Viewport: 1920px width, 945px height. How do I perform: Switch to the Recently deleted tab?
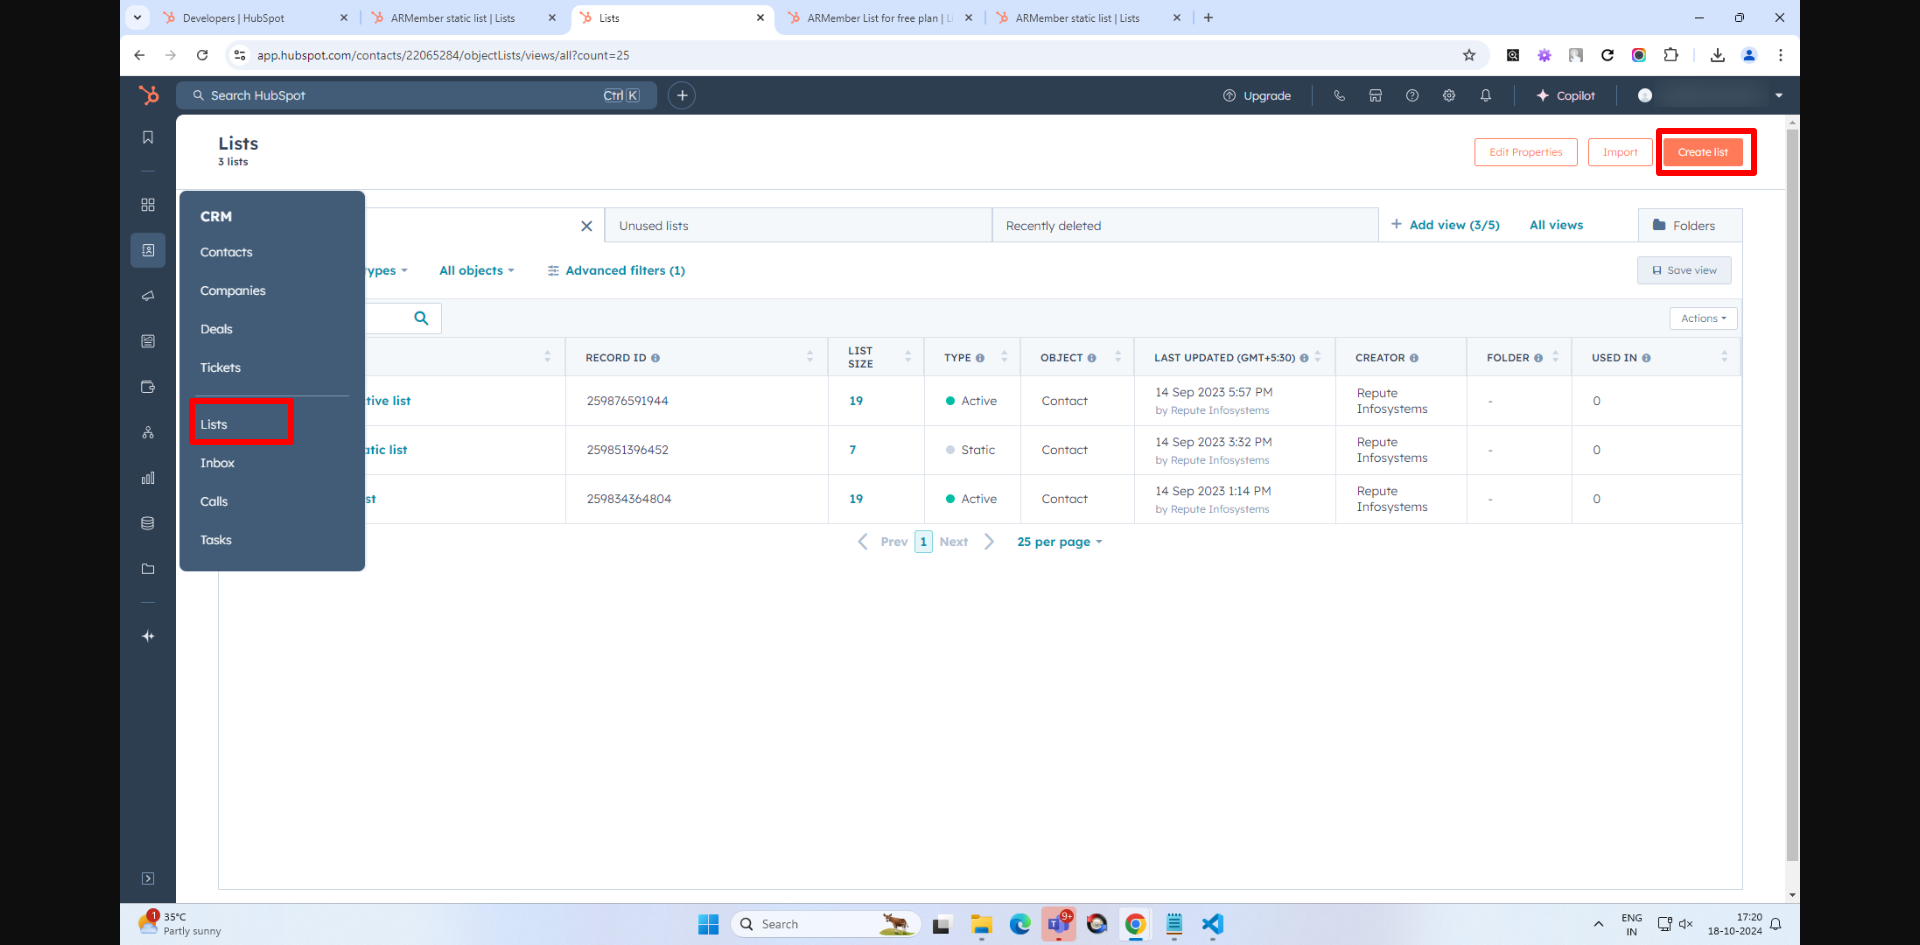pos(1185,226)
